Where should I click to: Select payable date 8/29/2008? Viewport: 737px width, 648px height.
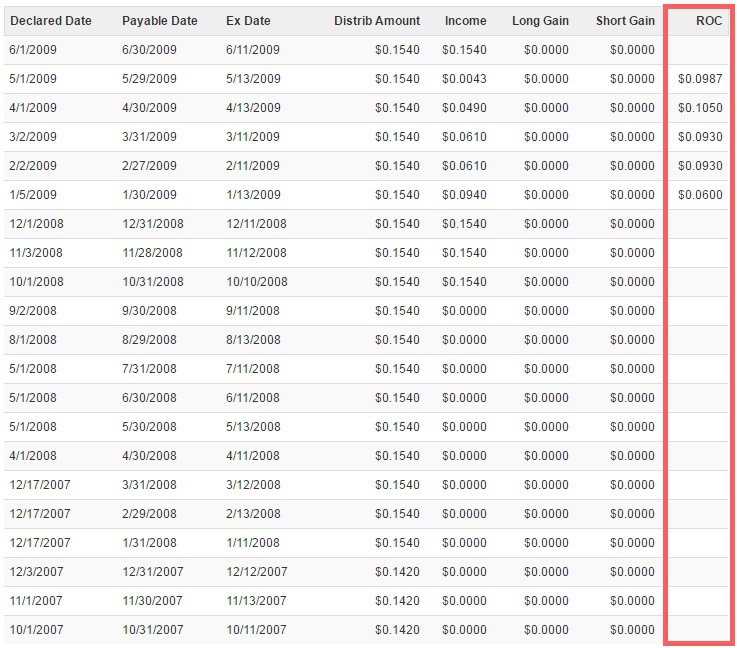pyautogui.click(x=149, y=340)
